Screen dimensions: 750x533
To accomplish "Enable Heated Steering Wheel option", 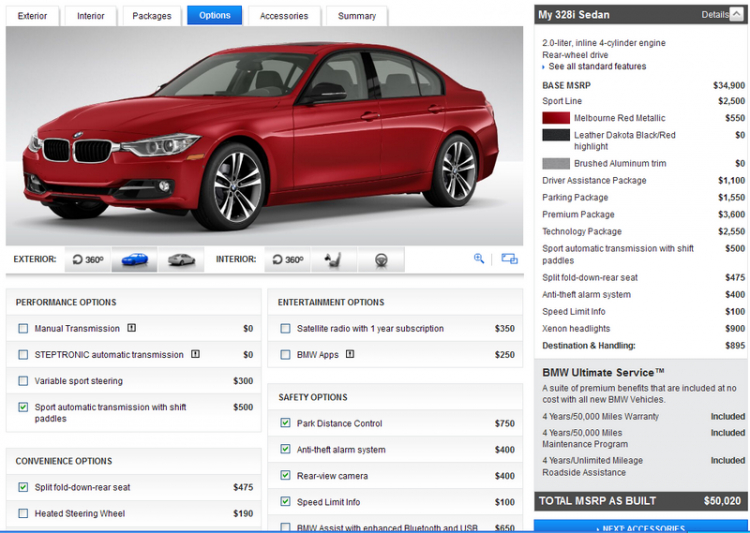I will pyautogui.click(x=23, y=513).
